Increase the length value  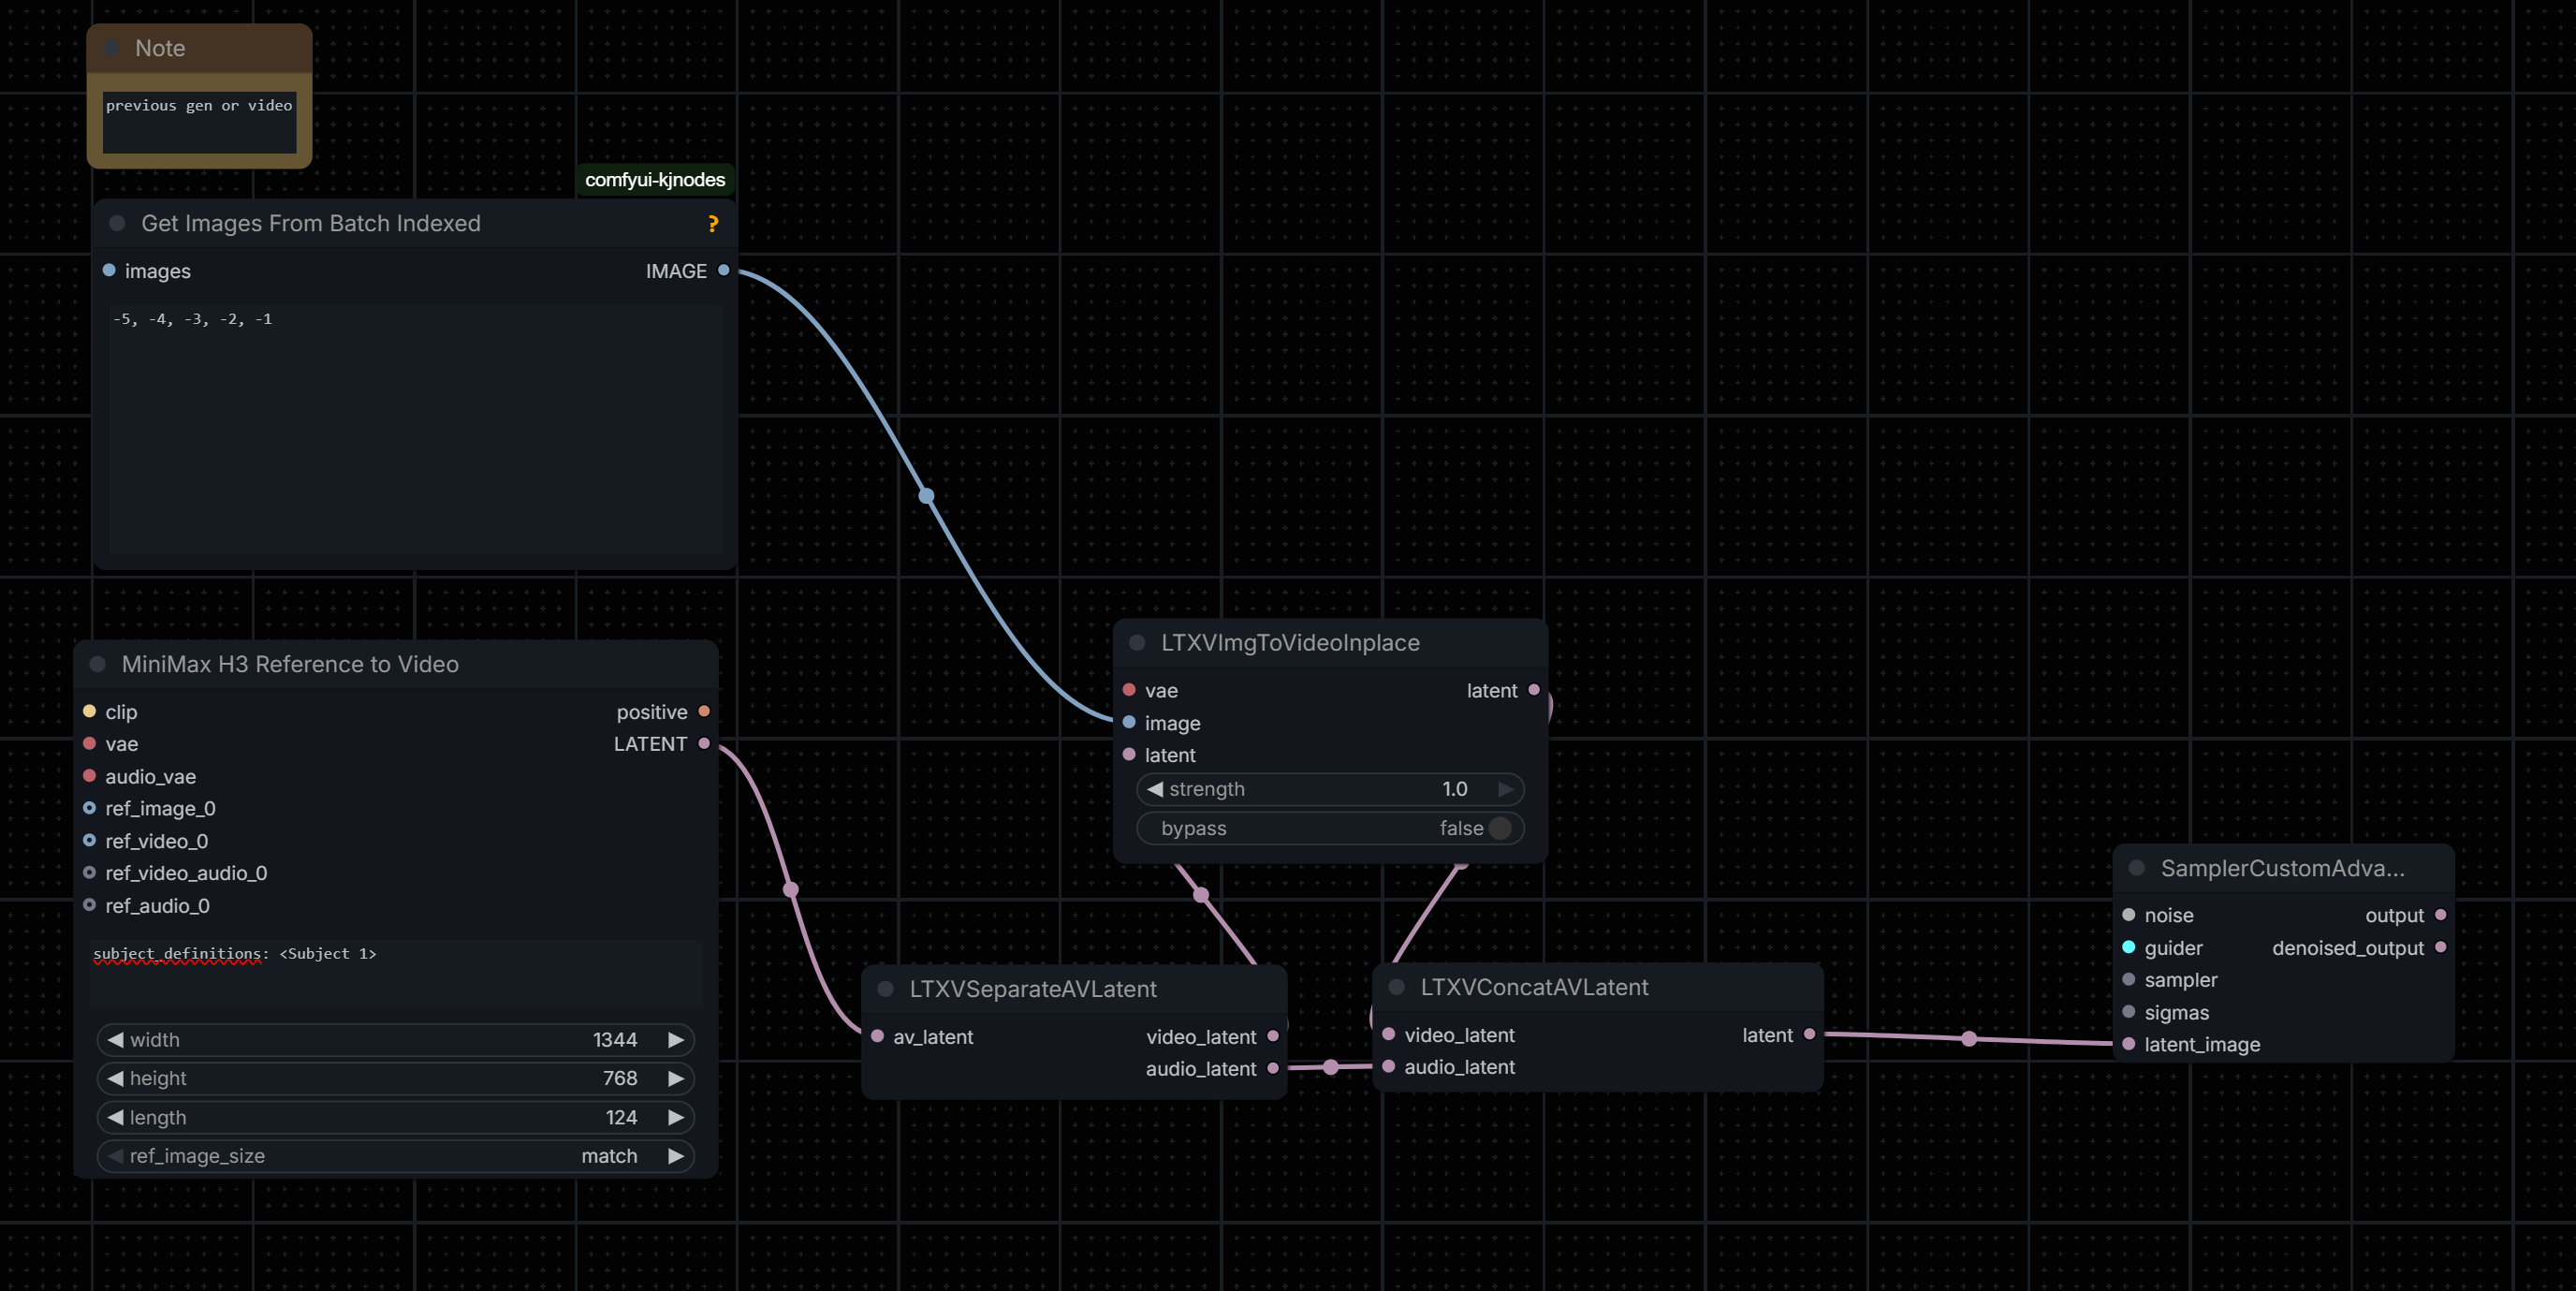(x=677, y=1117)
